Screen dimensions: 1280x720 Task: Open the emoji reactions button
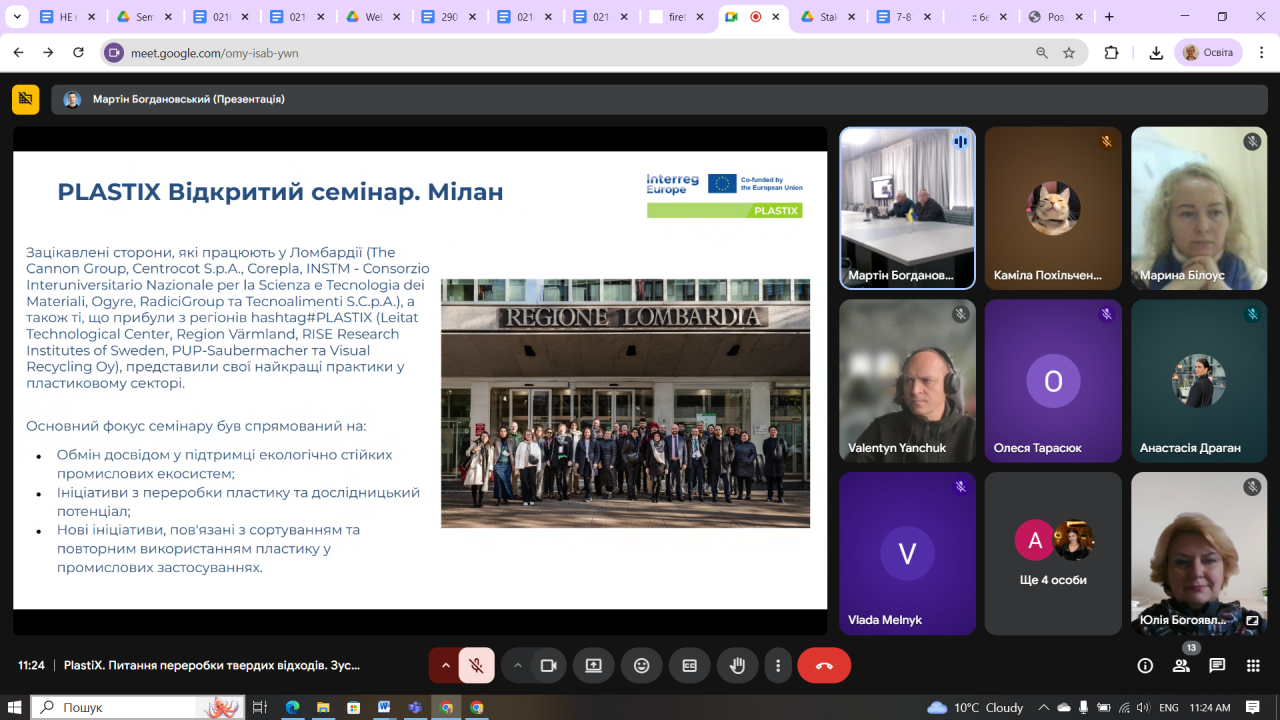[x=641, y=666]
